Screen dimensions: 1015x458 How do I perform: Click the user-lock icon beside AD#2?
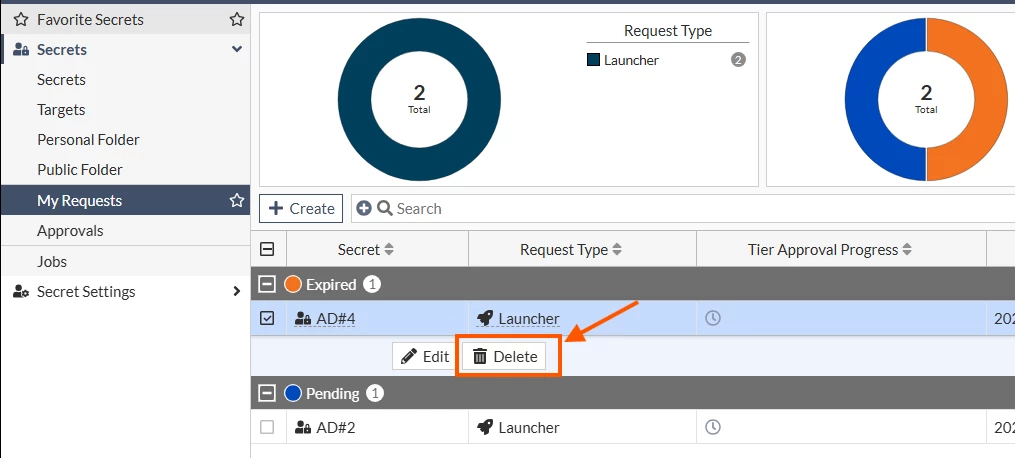[303, 428]
